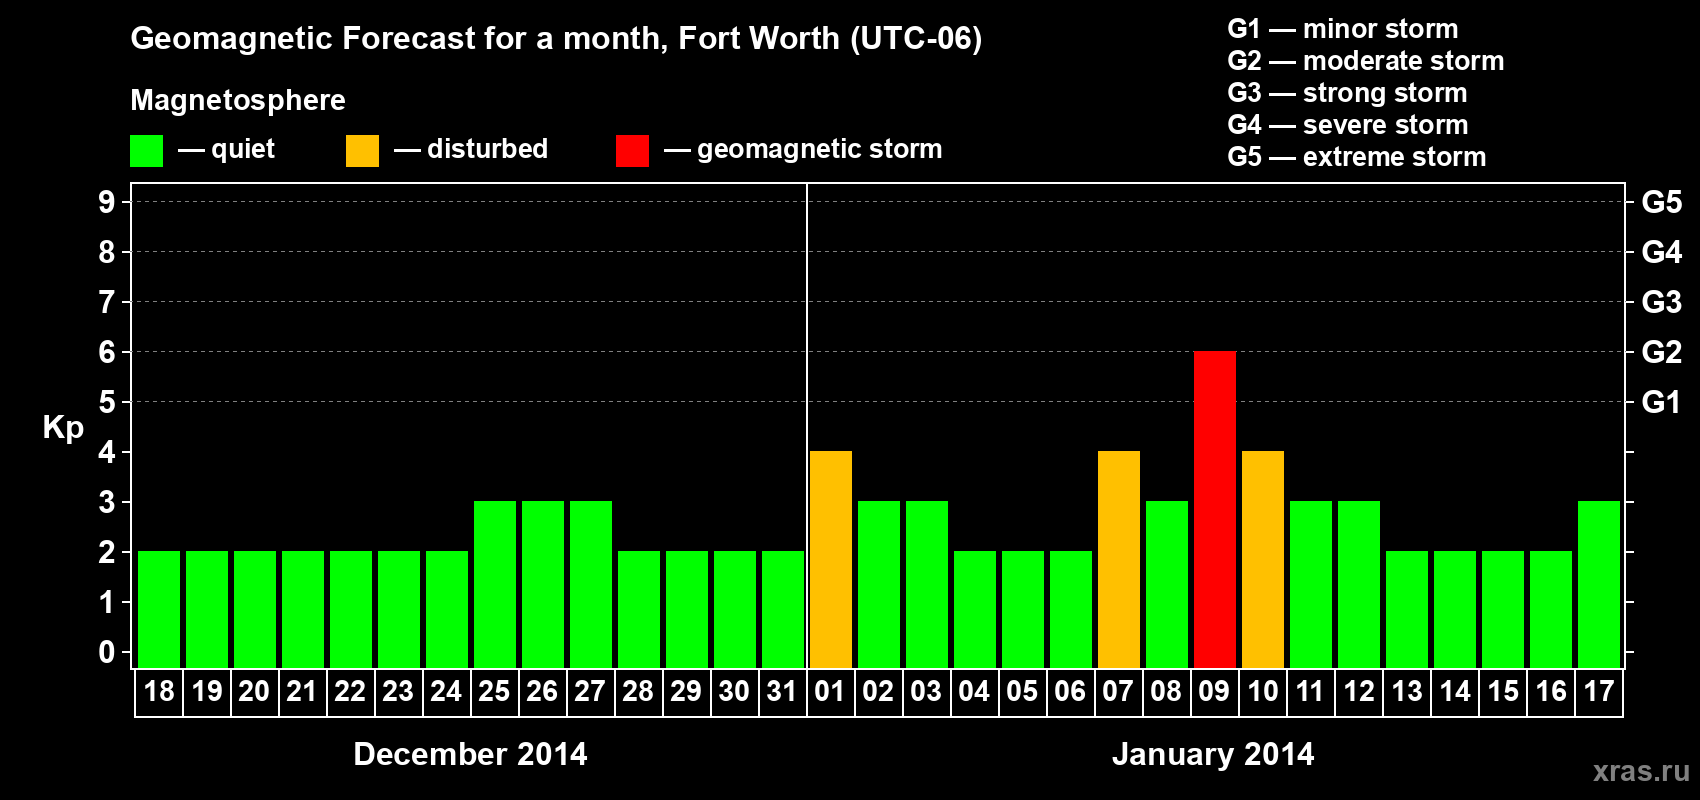
Task: Click the '— disturbed' legend text
Action: (x=471, y=149)
